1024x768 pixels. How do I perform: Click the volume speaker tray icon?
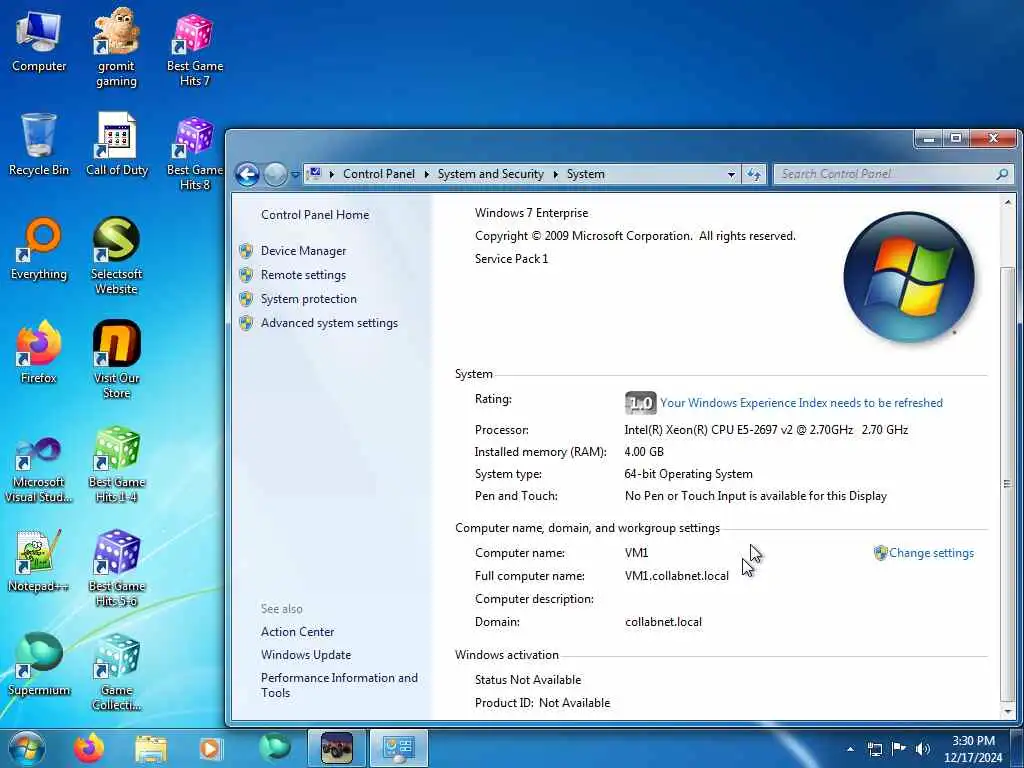(922, 749)
